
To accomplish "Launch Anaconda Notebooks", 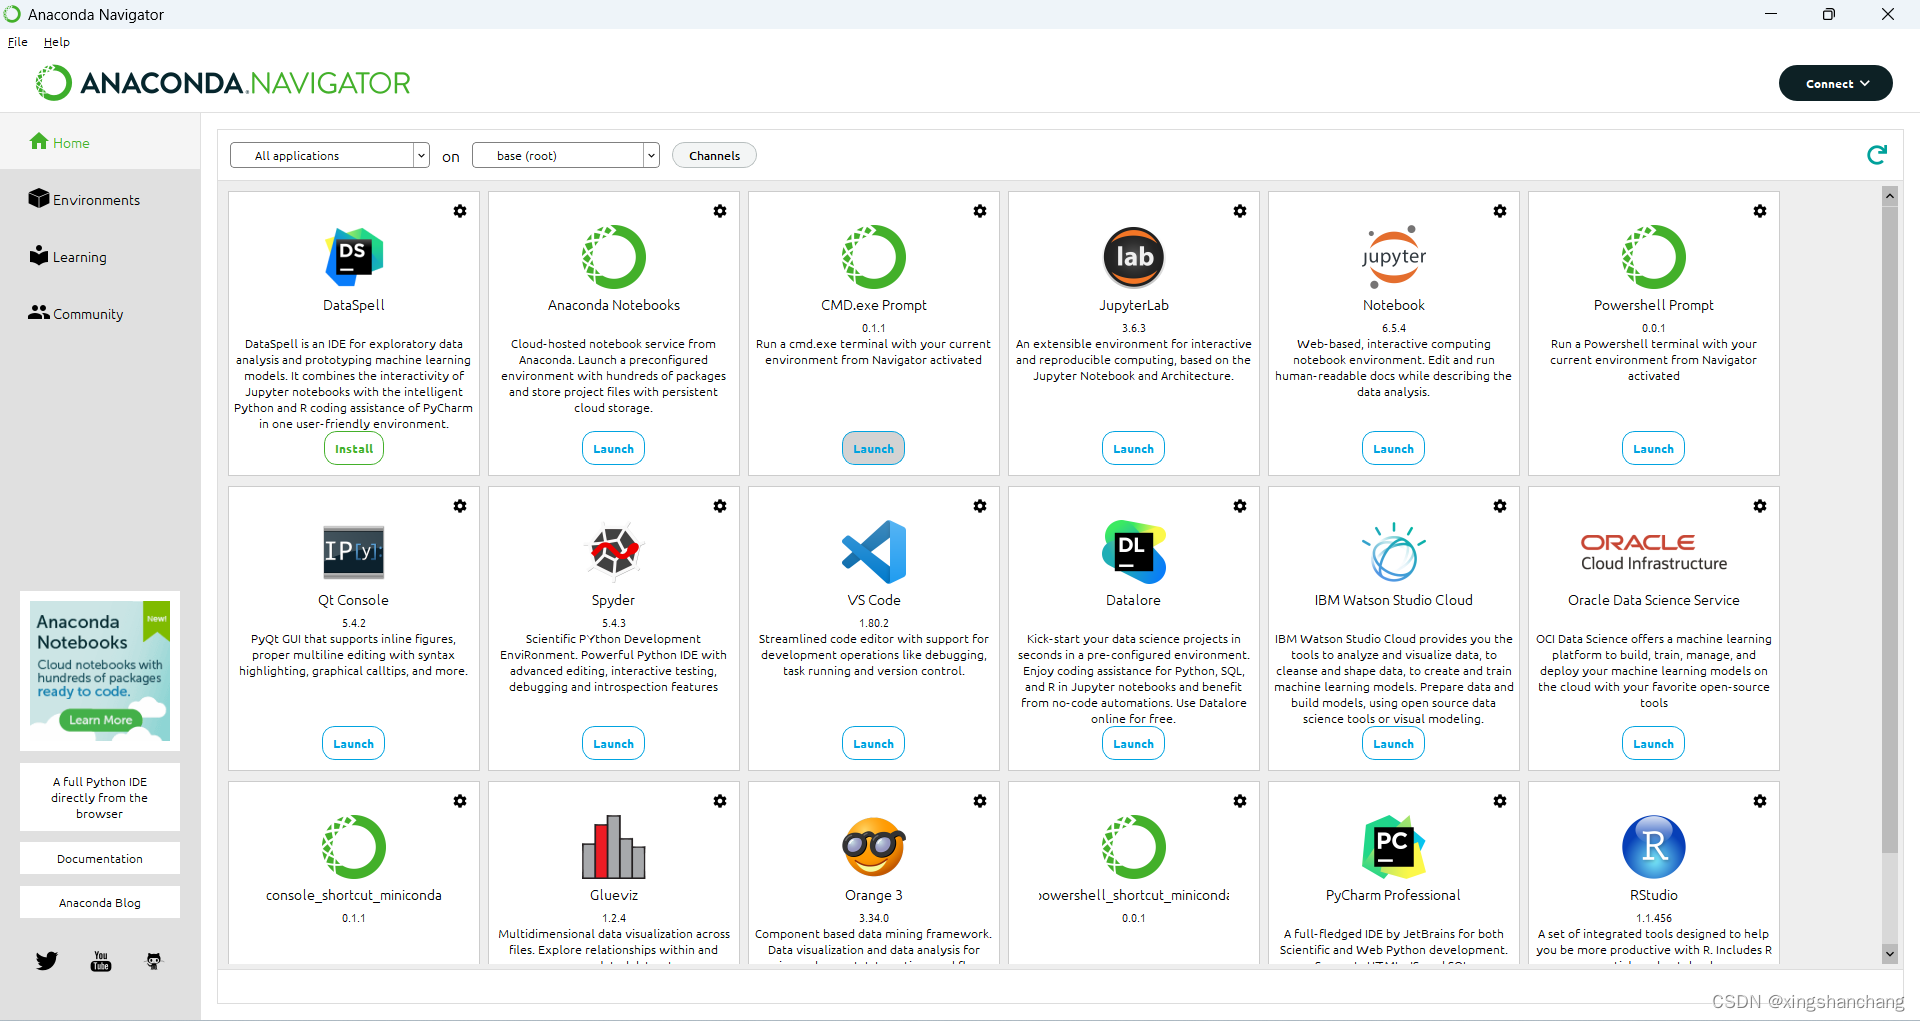I will coord(614,449).
